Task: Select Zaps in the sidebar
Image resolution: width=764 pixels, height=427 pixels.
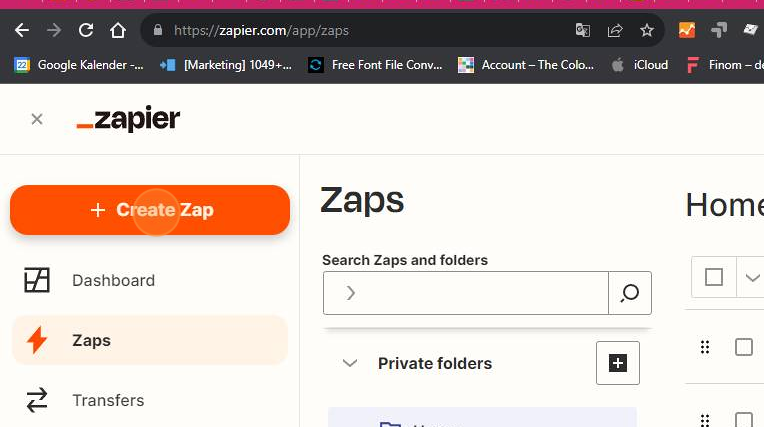Action: 150,340
